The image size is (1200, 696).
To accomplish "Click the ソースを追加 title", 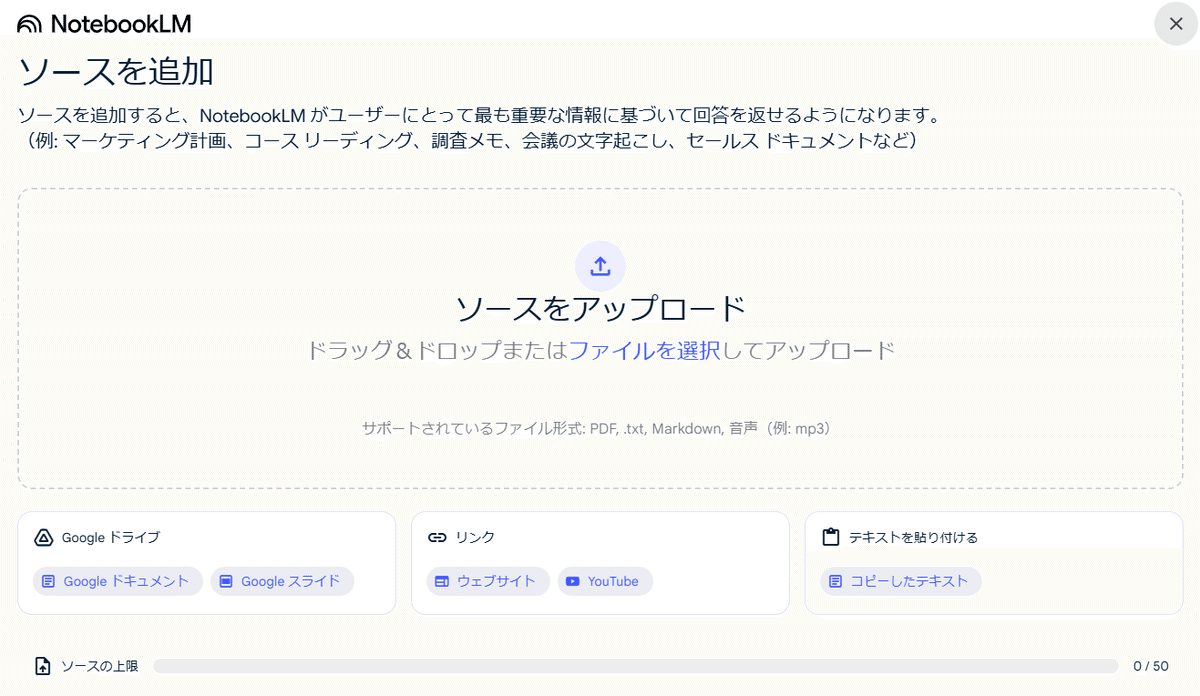I will (116, 73).
